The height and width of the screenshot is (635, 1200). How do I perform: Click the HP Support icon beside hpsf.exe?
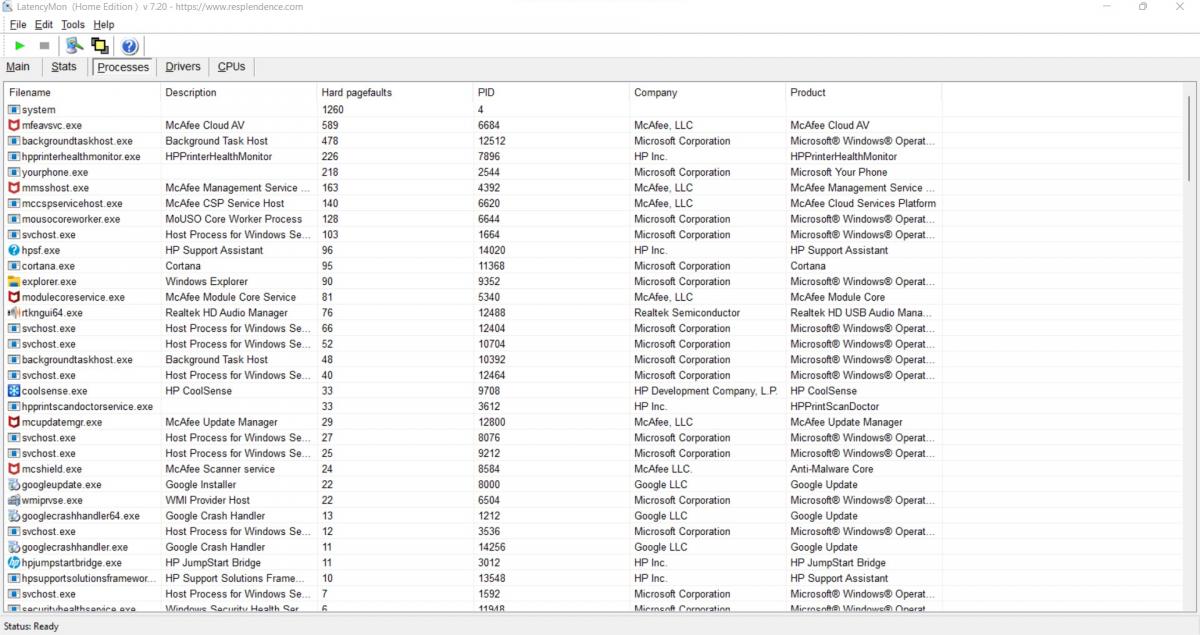tap(14, 251)
